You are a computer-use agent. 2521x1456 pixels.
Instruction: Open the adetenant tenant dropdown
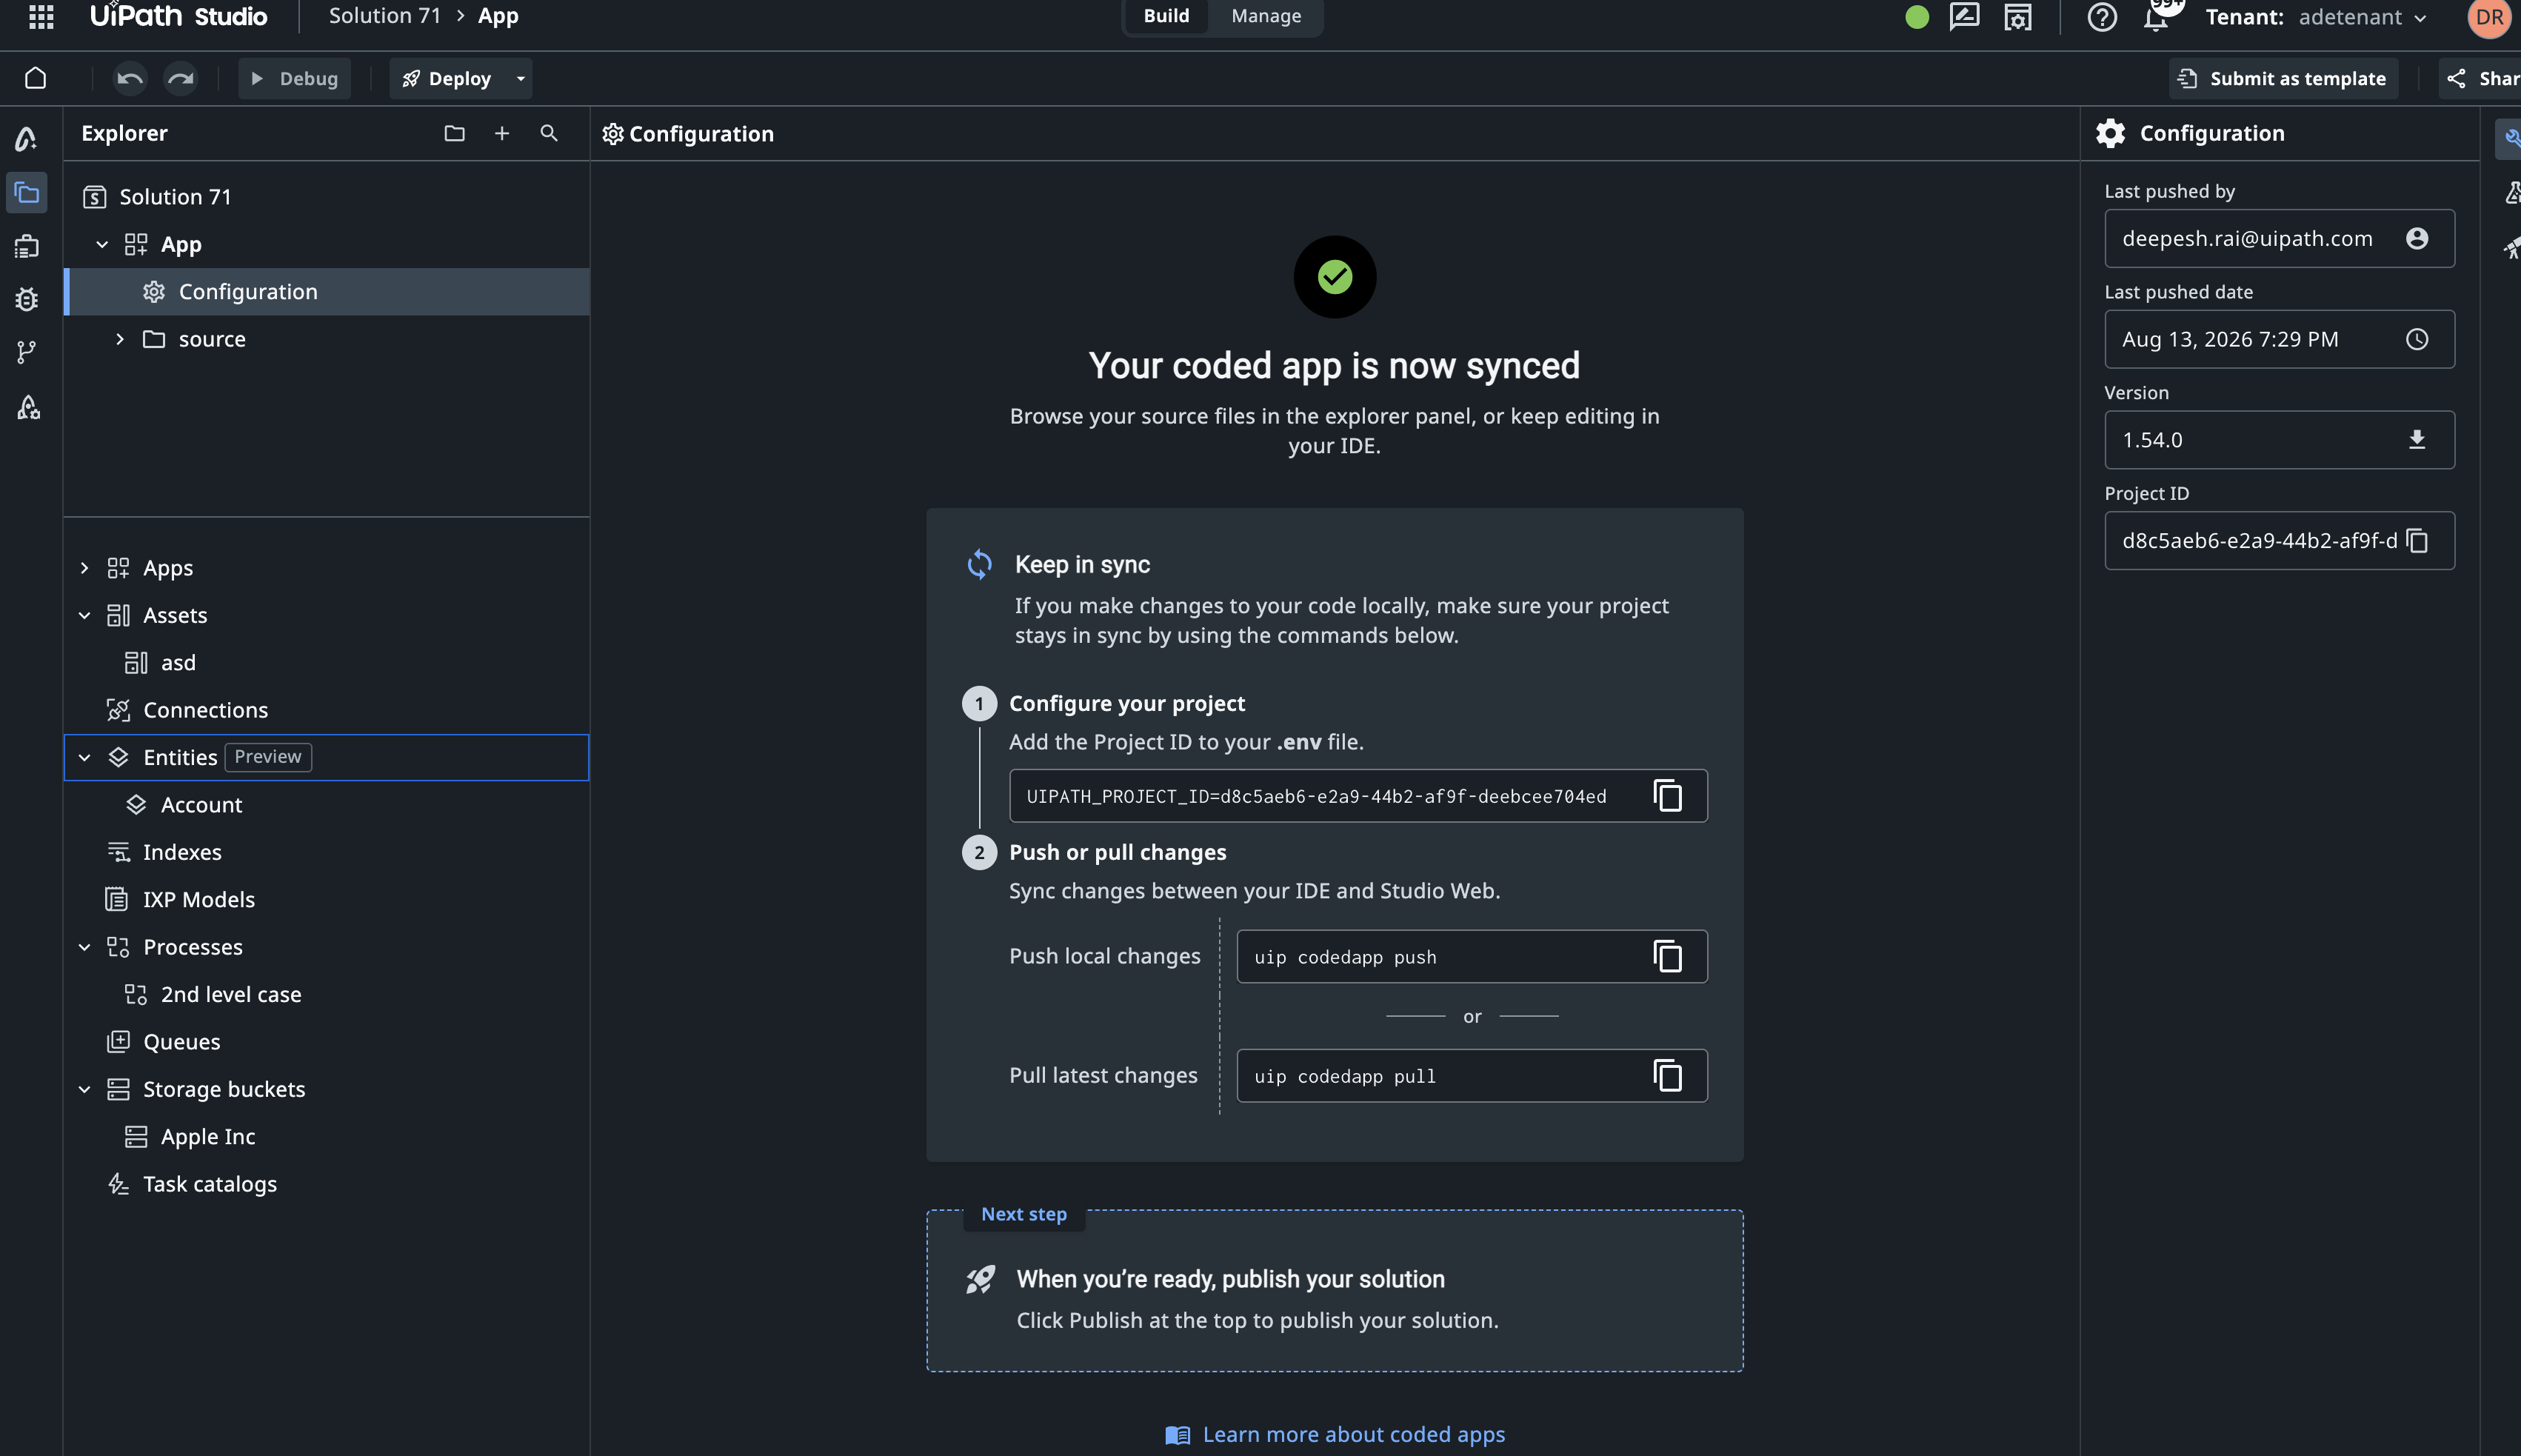pos(2362,17)
